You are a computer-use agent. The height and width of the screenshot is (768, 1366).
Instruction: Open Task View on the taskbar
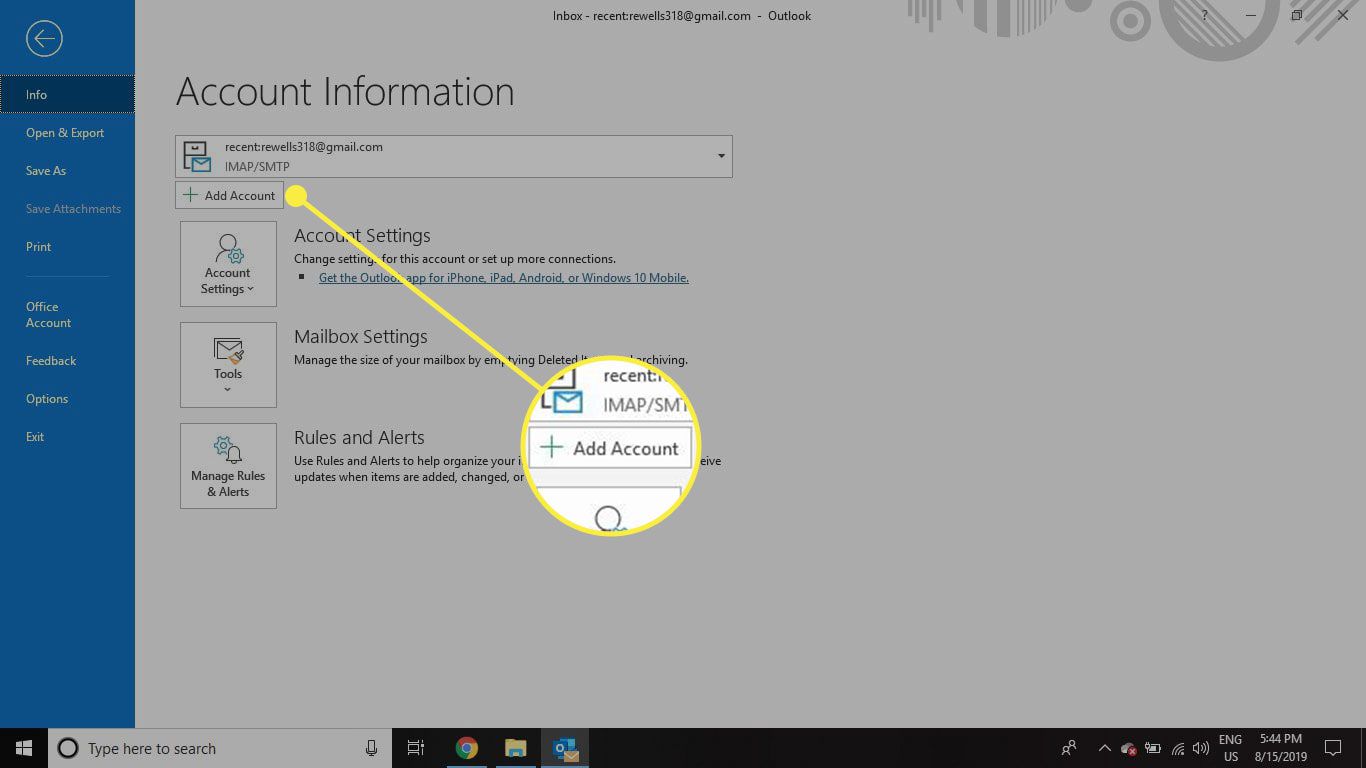(x=416, y=748)
